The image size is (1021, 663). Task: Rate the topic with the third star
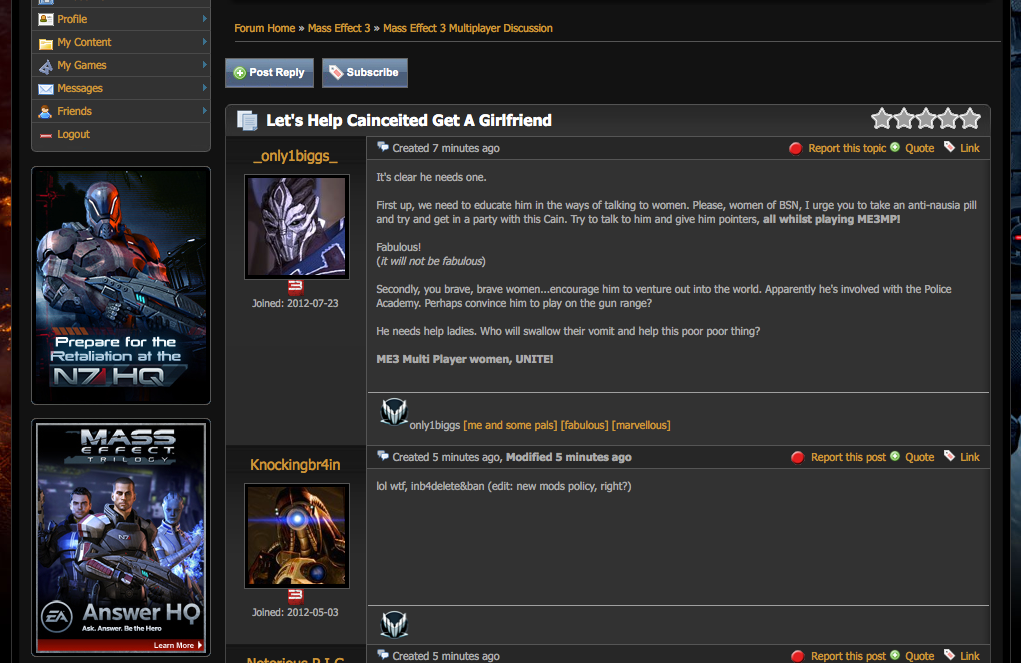click(926, 119)
